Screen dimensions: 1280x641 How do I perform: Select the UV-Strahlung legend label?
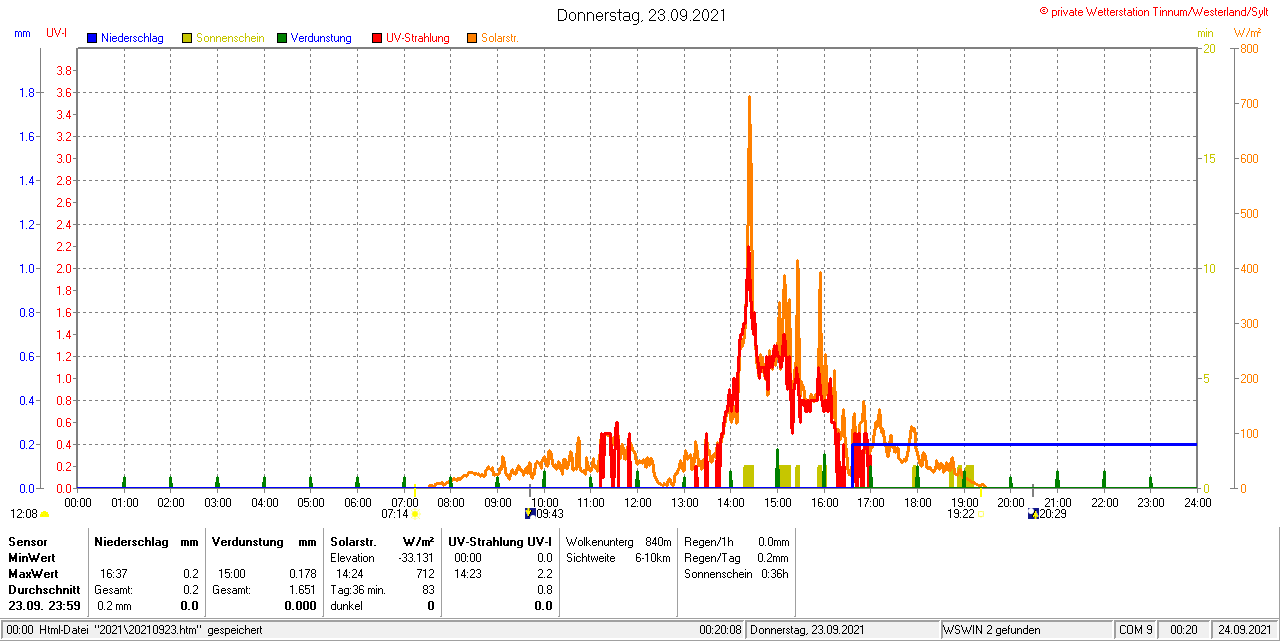[x=418, y=38]
